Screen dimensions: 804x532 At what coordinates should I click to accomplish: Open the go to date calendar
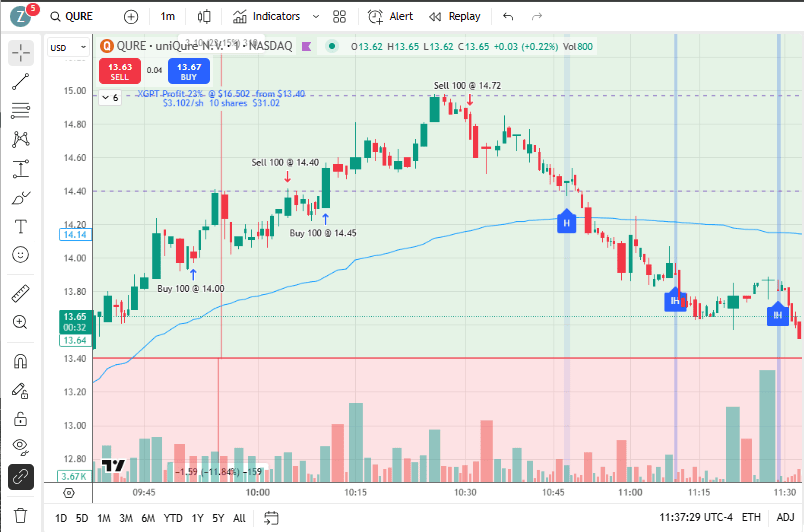click(271, 518)
